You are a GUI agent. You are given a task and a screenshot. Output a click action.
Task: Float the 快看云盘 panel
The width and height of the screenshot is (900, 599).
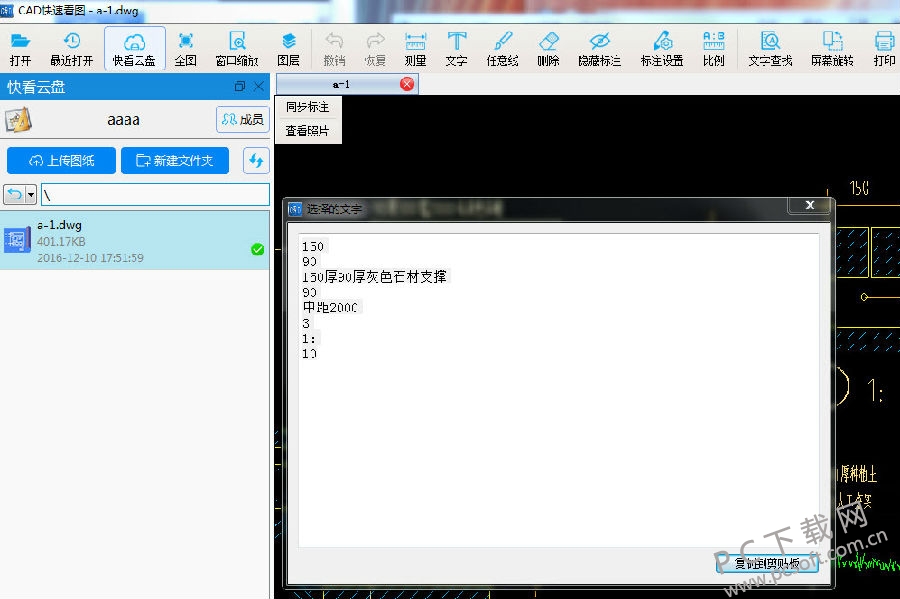tap(240, 87)
